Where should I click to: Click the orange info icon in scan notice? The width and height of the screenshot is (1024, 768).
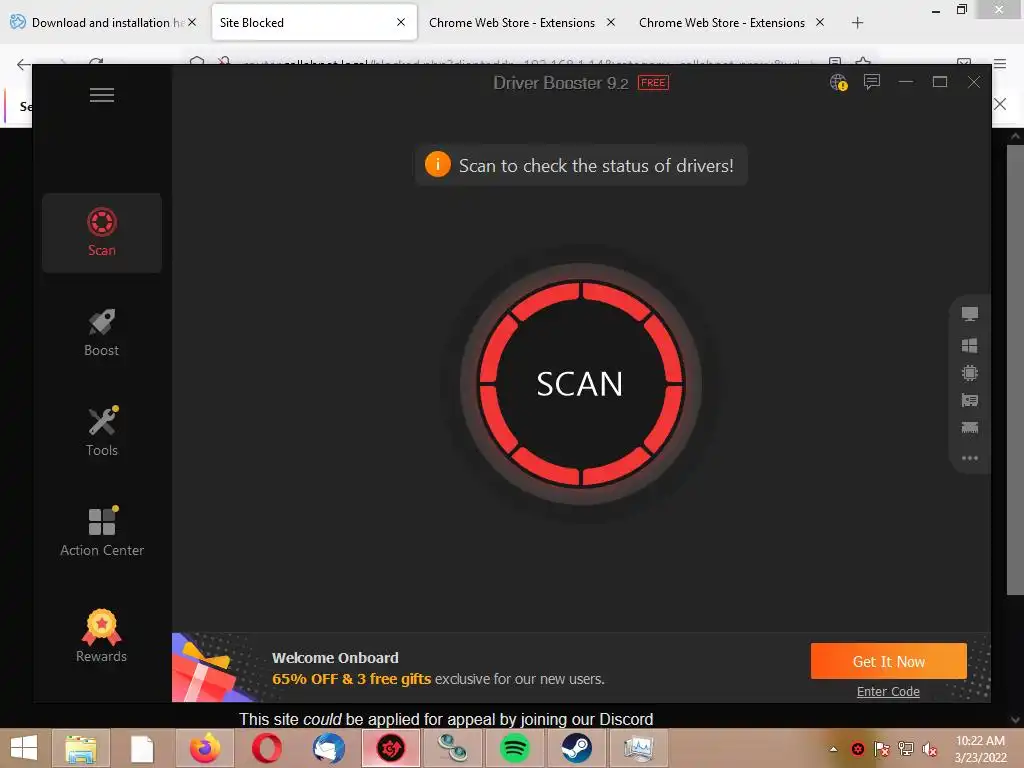pos(438,164)
